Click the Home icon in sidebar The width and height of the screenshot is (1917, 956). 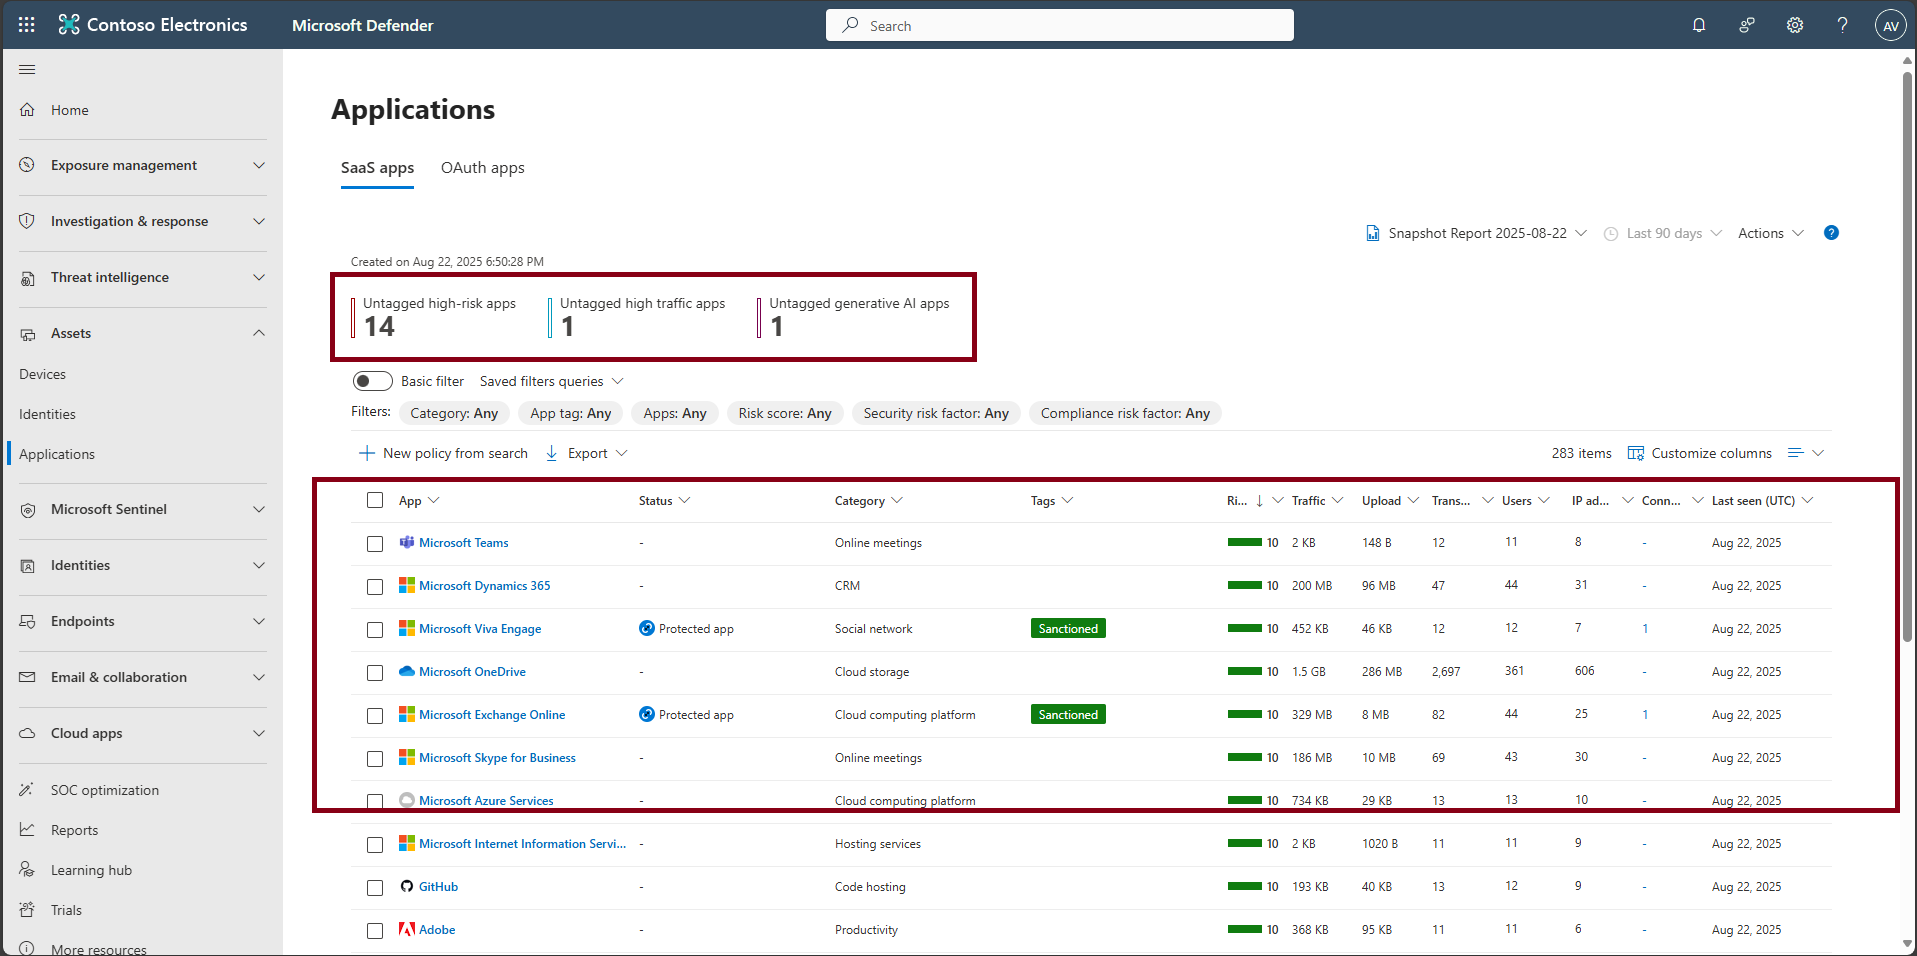coord(27,110)
